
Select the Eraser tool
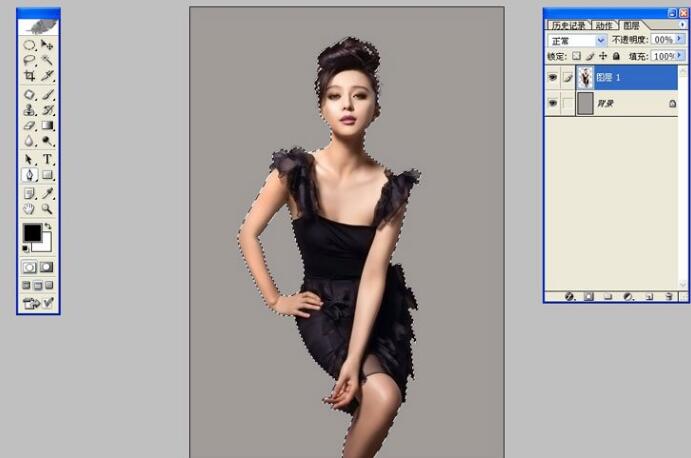coord(30,126)
